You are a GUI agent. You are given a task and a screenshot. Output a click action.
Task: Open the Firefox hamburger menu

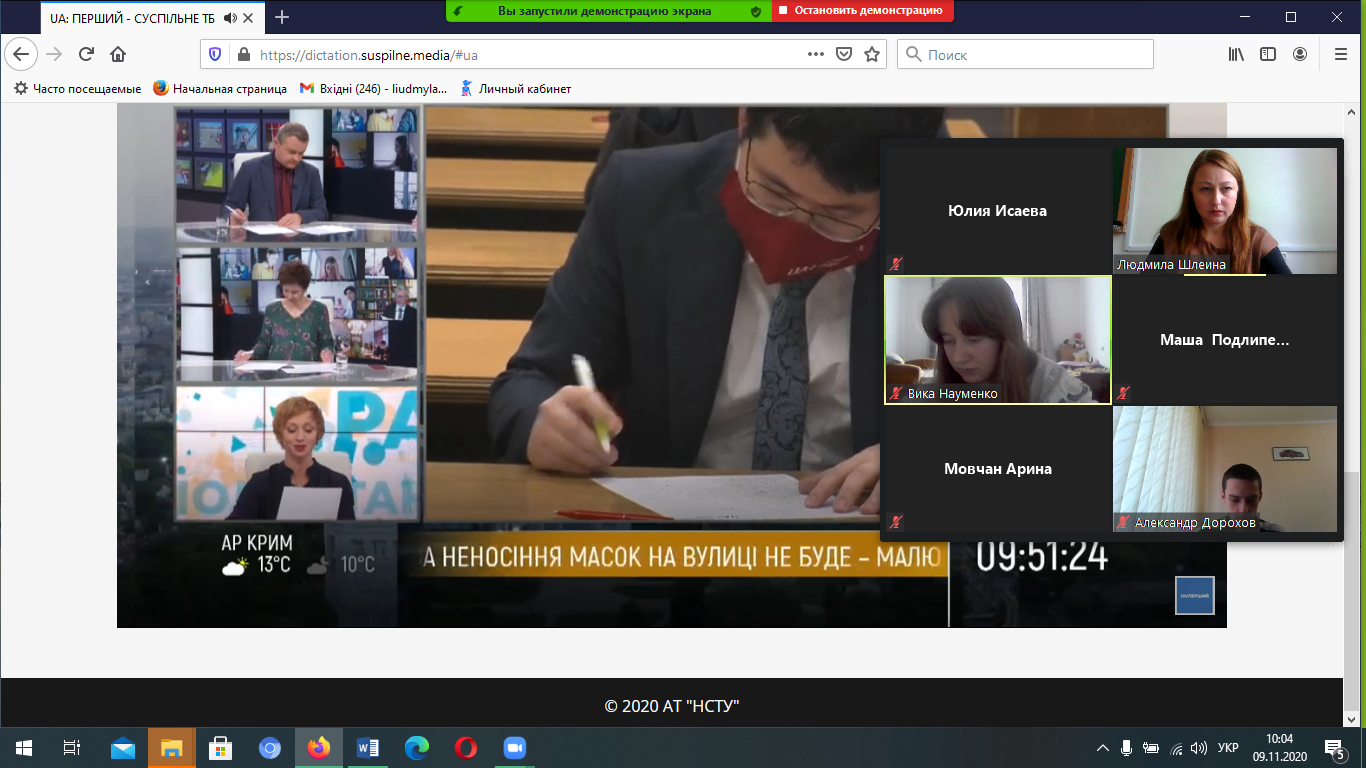1340,54
